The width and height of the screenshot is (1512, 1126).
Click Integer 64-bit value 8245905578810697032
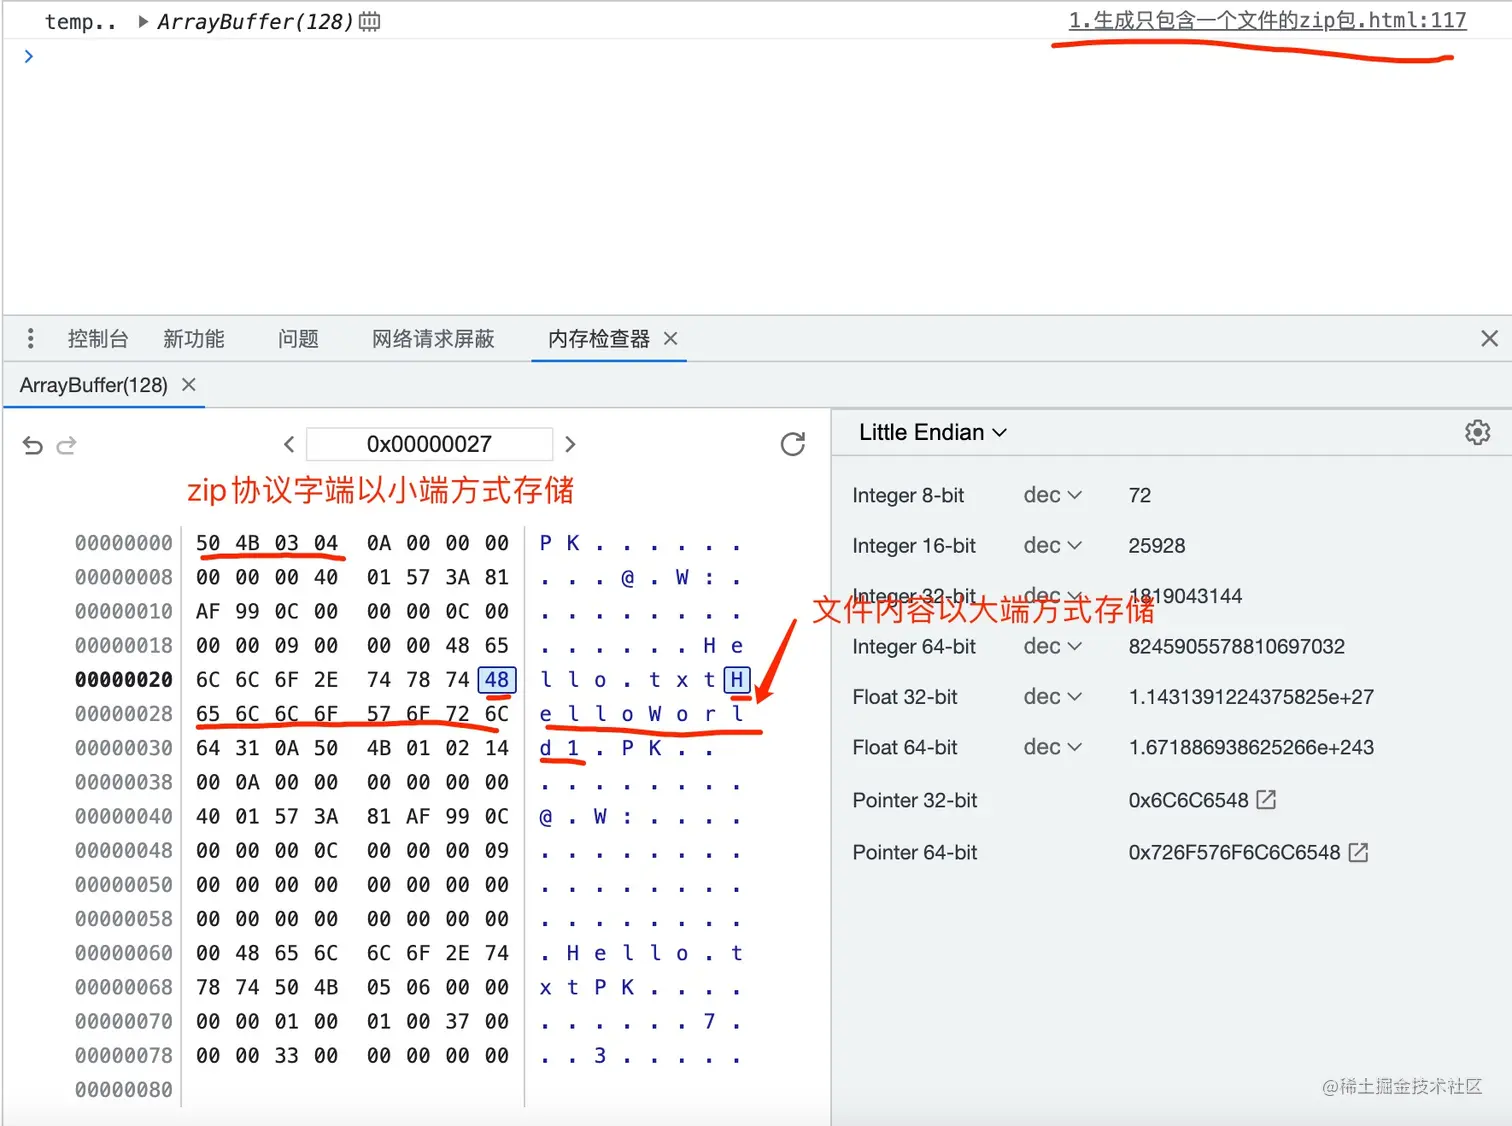pyautogui.click(x=1237, y=646)
